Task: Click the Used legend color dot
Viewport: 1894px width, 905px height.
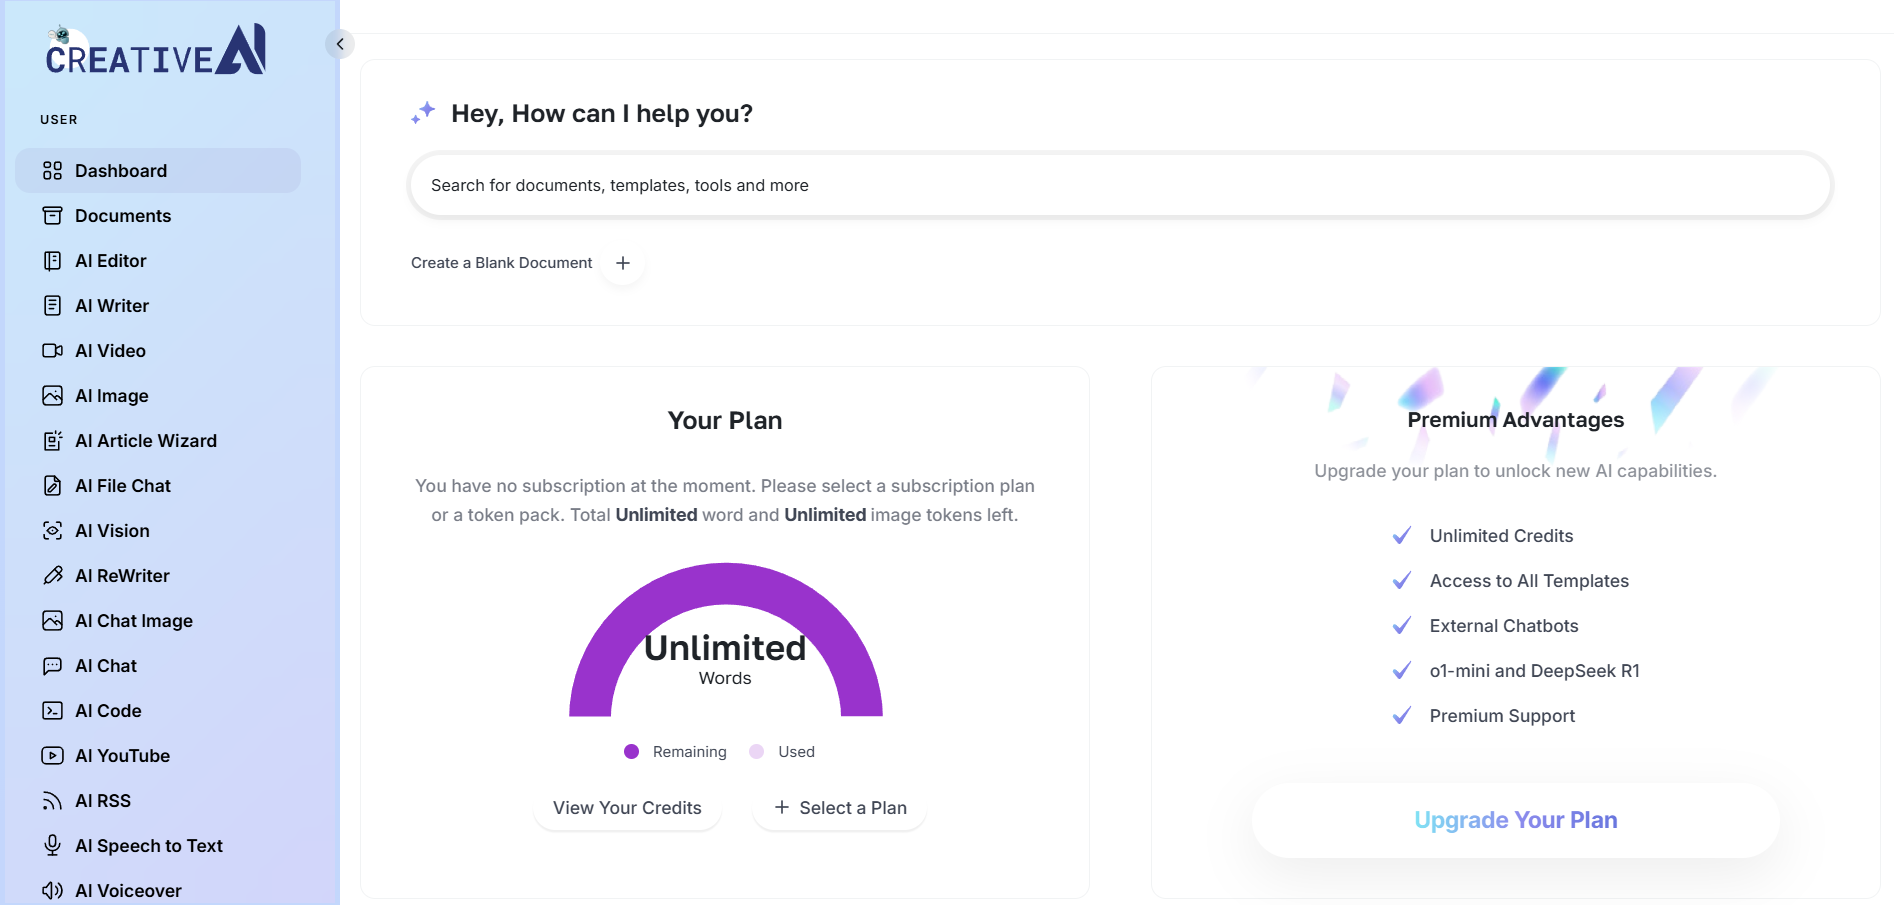Action: click(x=757, y=752)
